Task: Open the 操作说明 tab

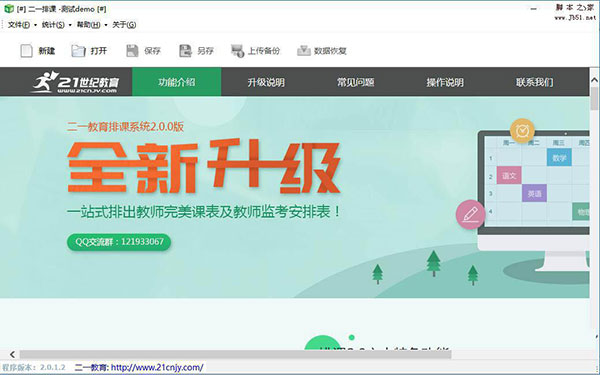Action: (445, 82)
